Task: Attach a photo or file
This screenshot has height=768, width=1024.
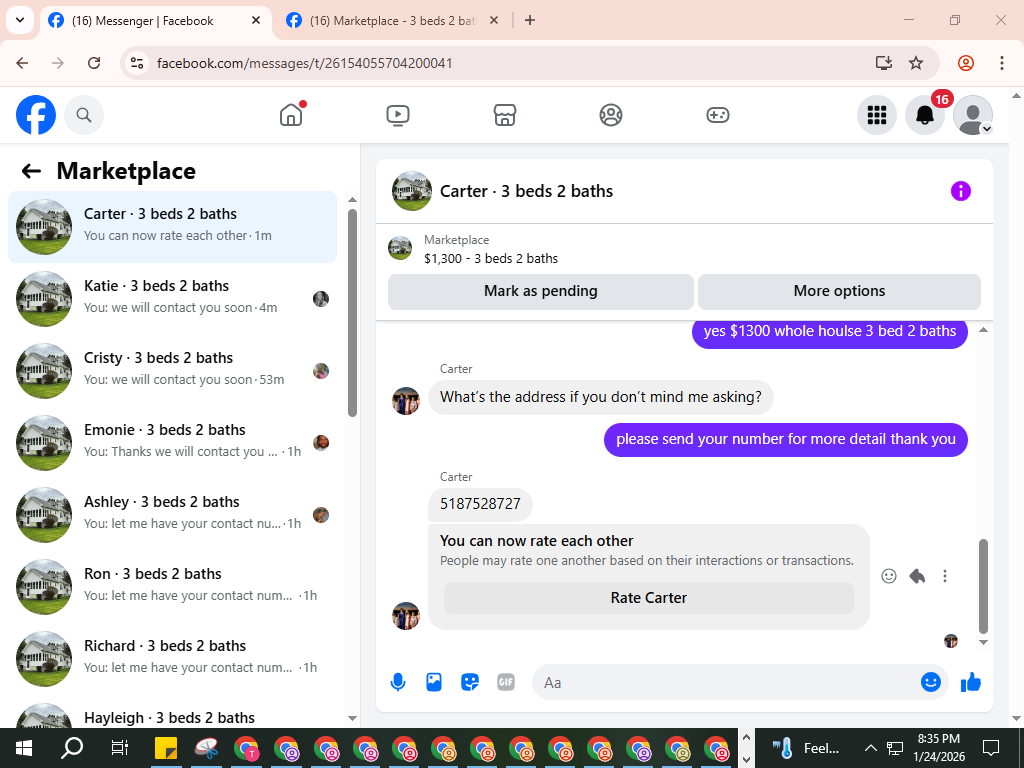Action: click(x=434, y=682)
